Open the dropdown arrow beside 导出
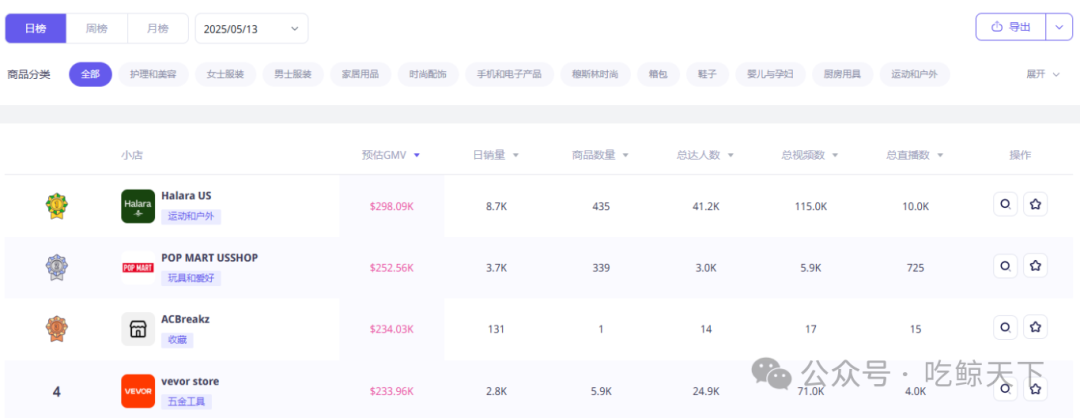1080x418 pixels. click(x=1059, y=27)
